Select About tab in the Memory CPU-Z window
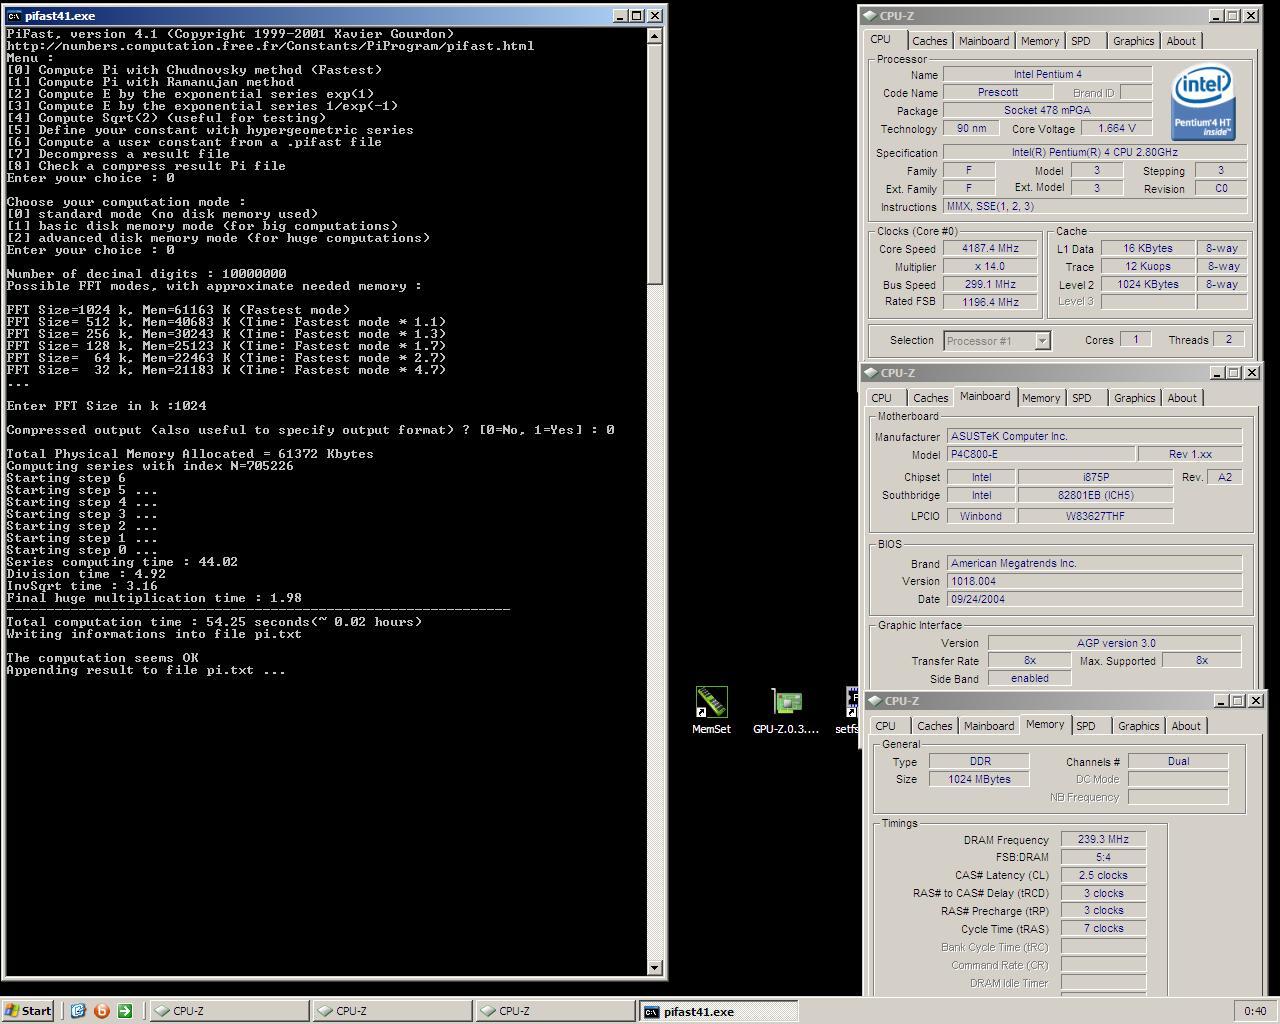The width and height of the screenshot is (1280, 1024). coord(1186,726)
